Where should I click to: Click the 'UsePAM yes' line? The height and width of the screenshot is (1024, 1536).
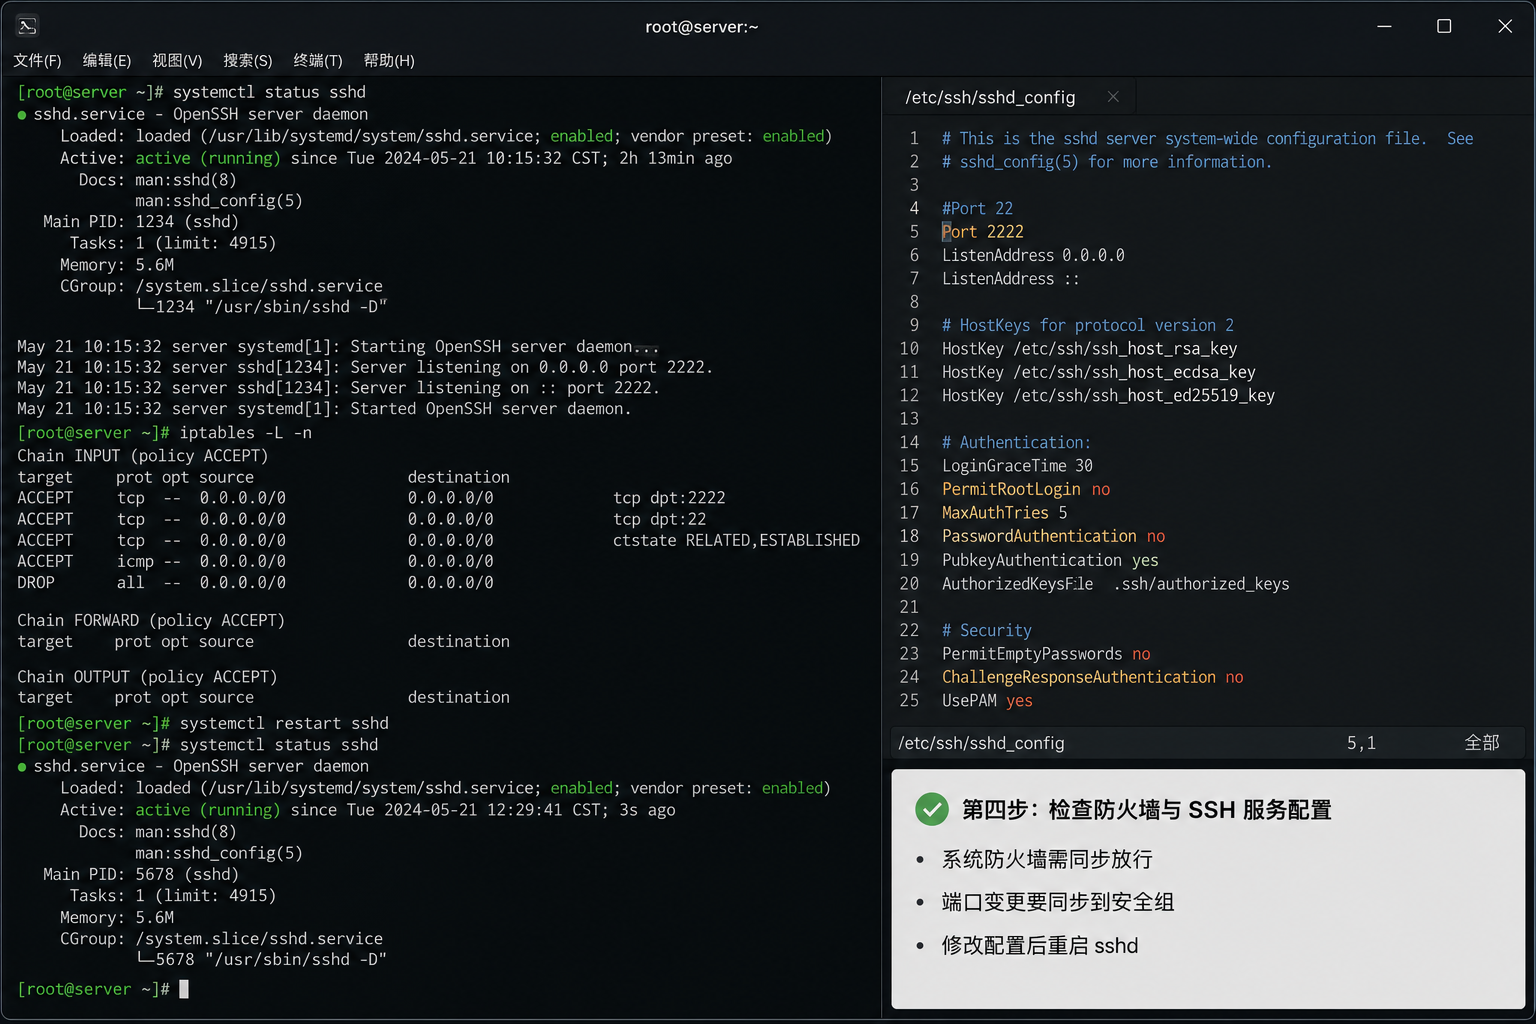[x=987, y=701]
